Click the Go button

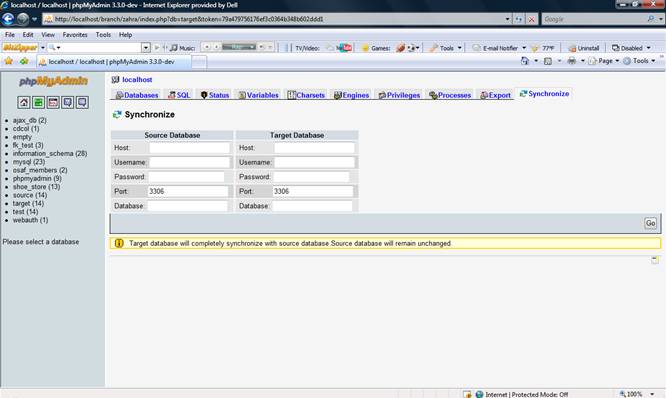[x=650, y=223]
